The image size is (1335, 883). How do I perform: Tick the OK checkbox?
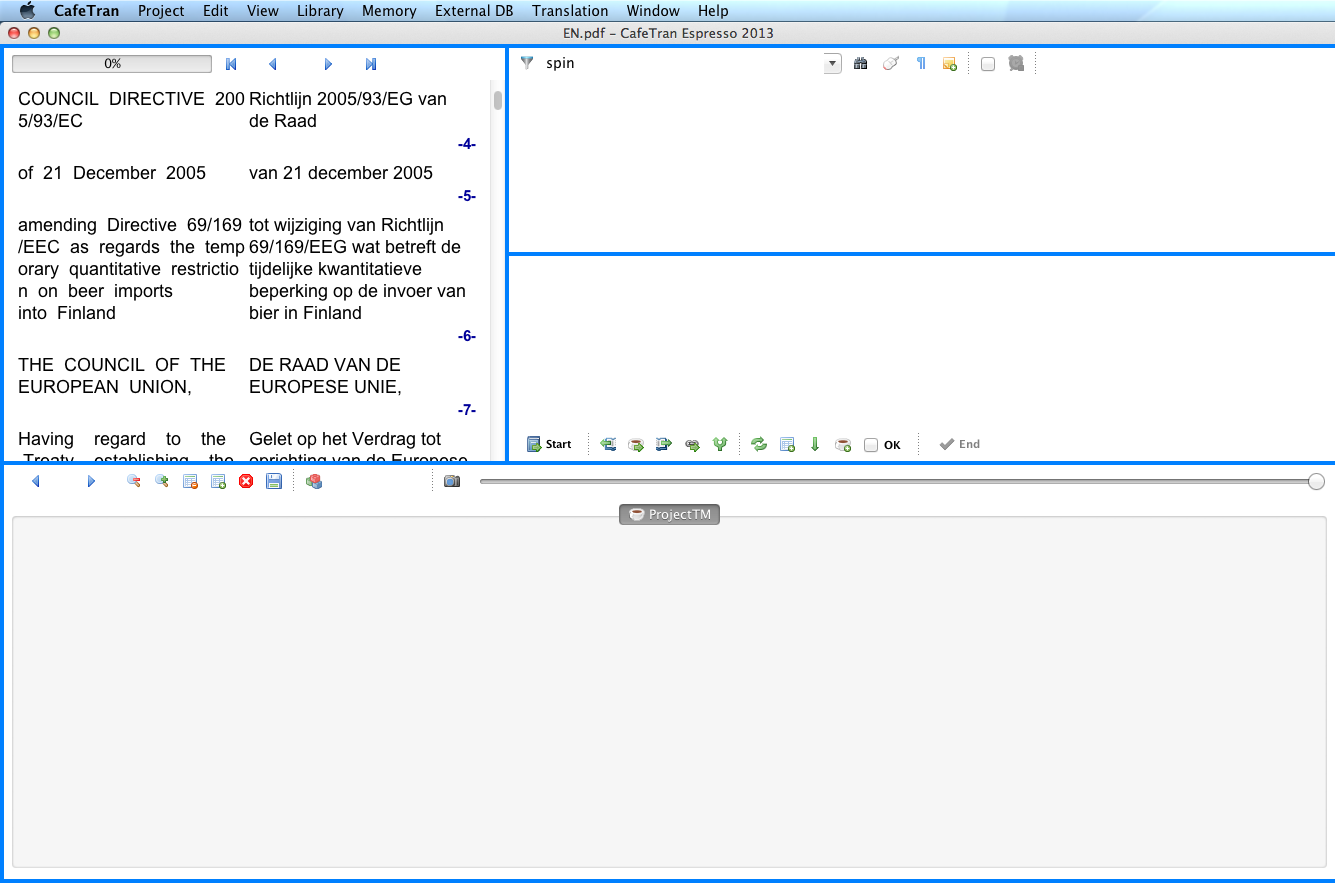coord(871,445)
